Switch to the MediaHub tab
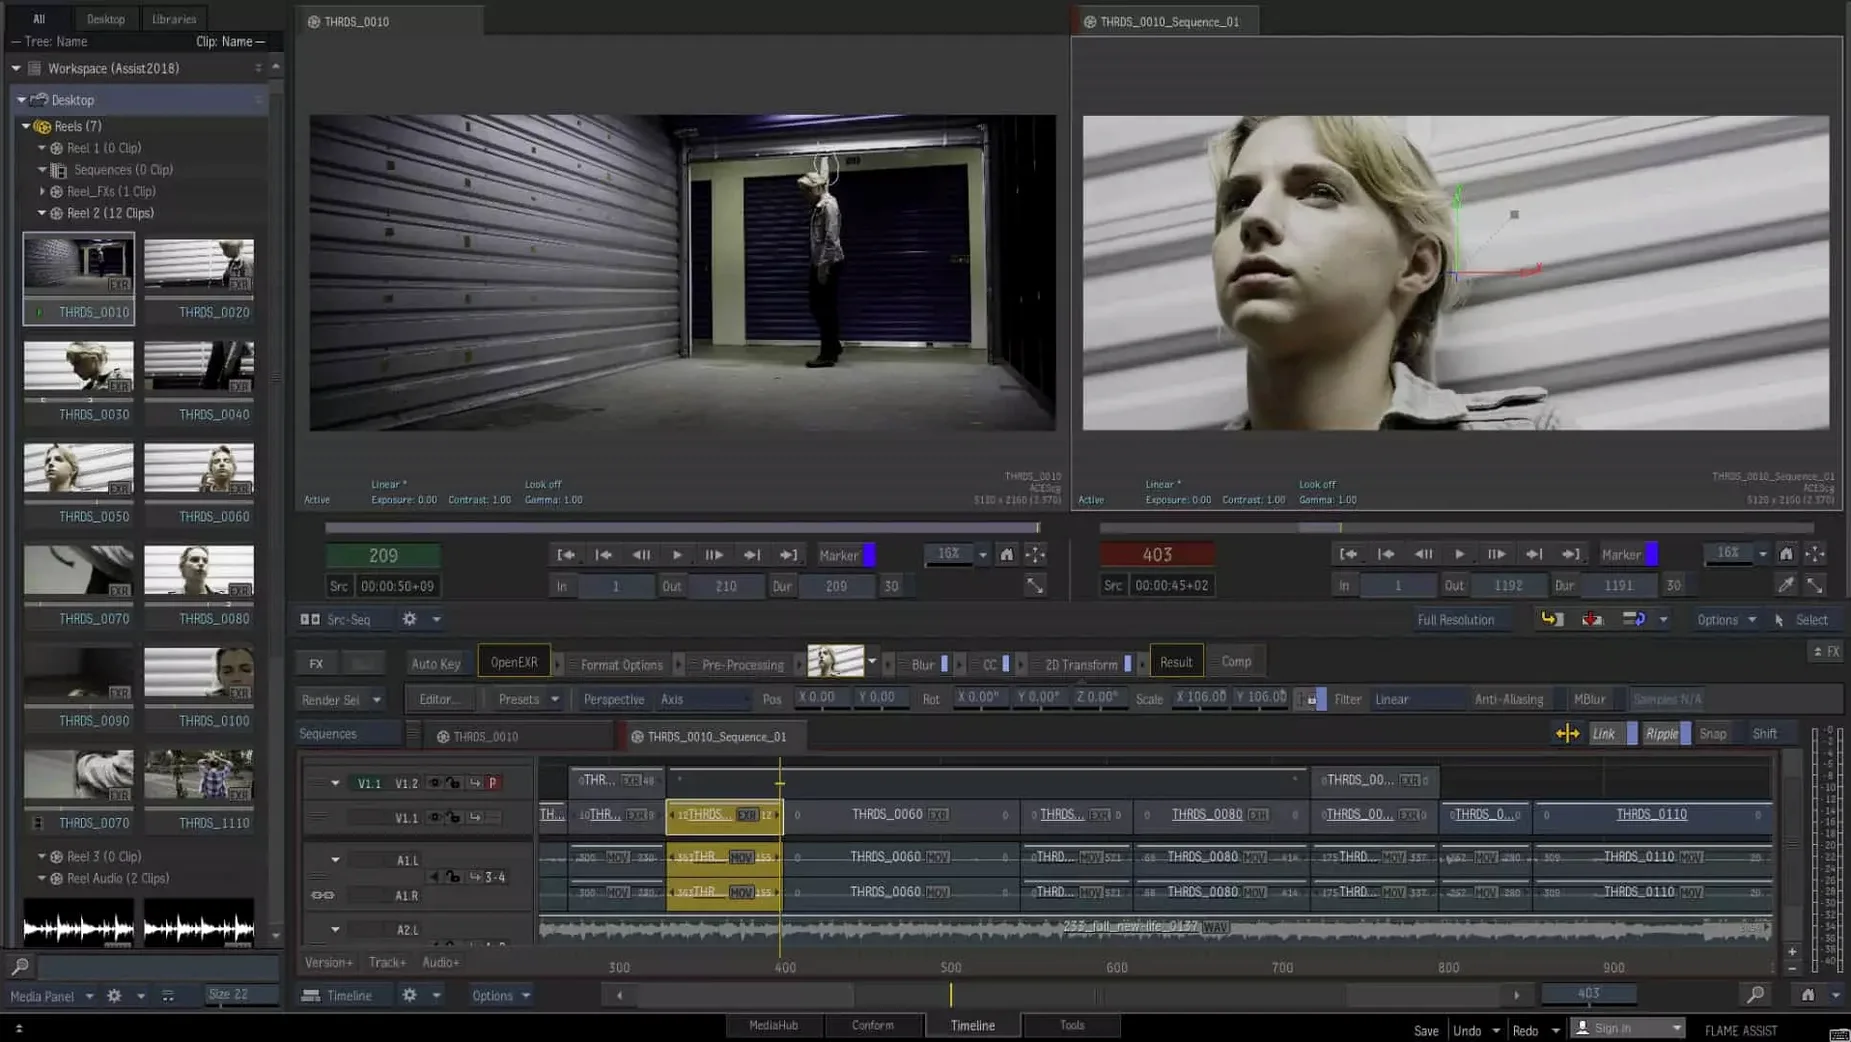Screen dimensions: 1851x1042 [773, 1025]
